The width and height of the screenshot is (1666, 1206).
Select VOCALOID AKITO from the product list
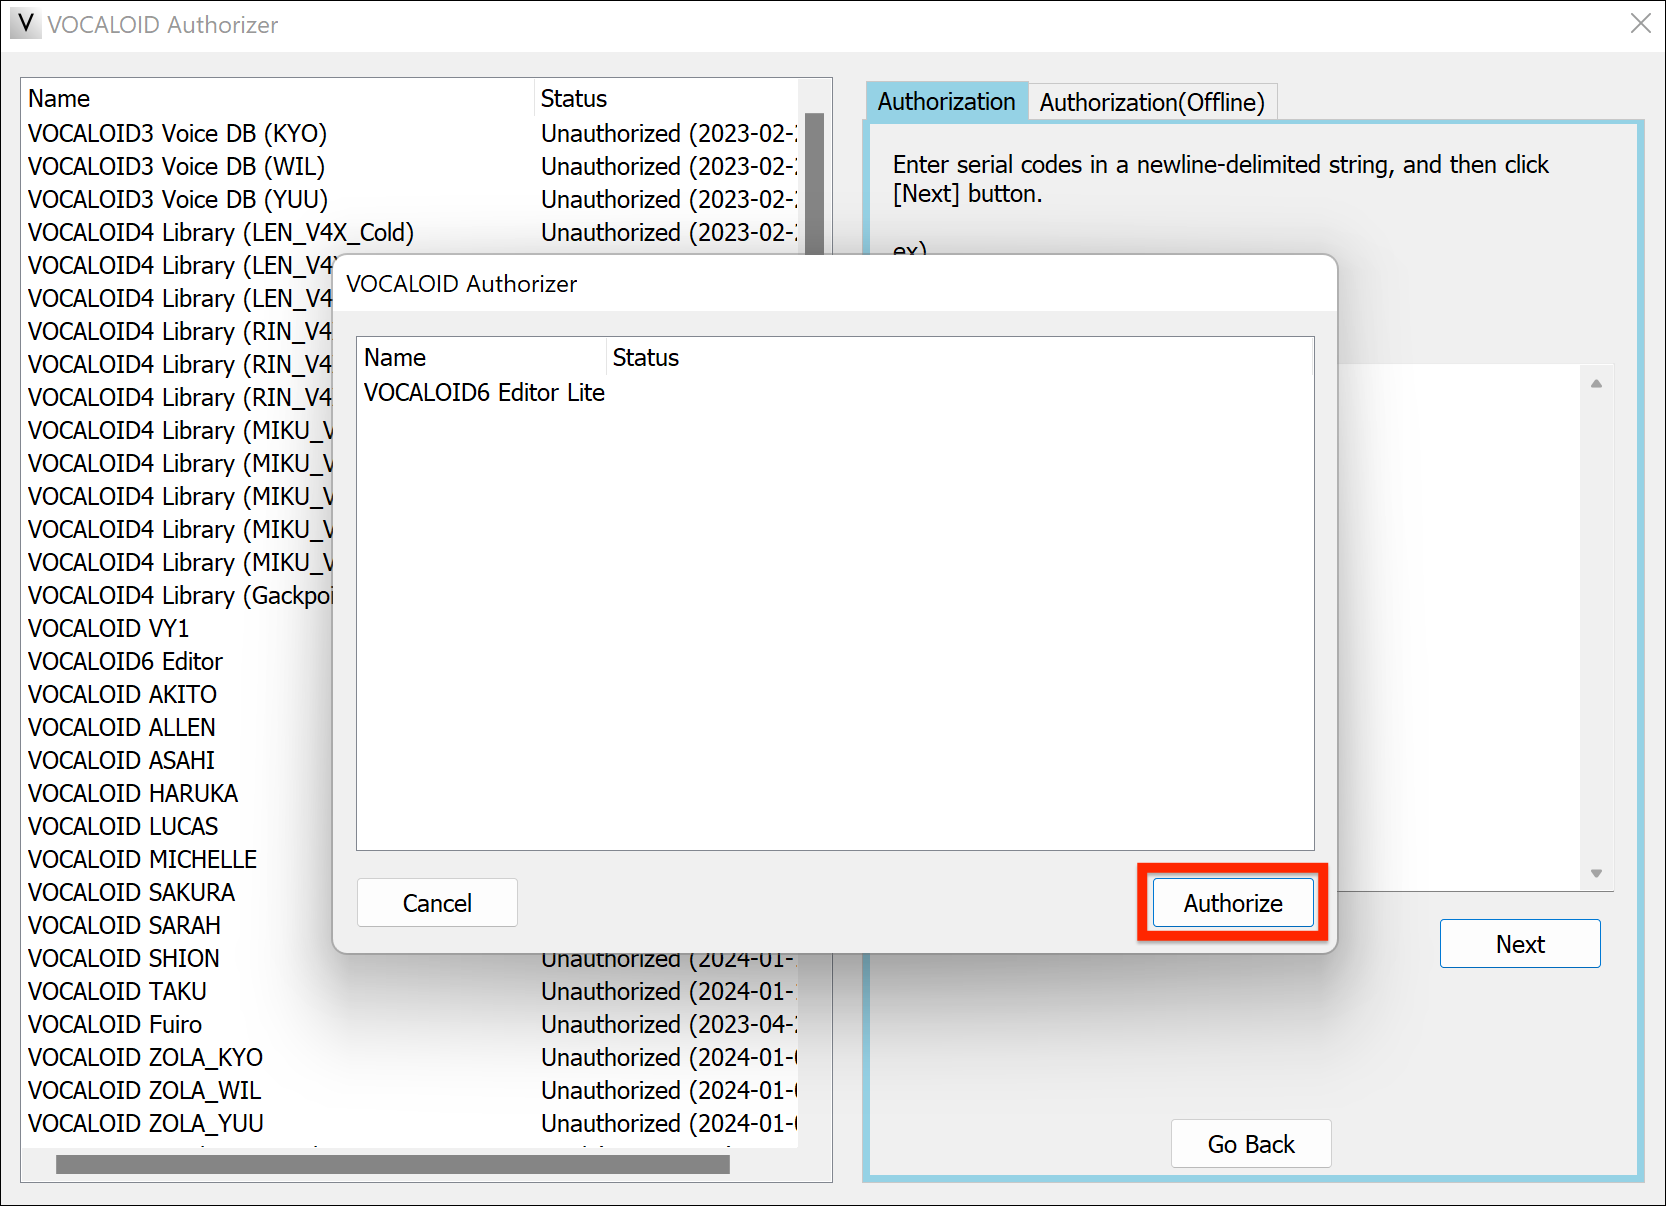coord(122,693)
